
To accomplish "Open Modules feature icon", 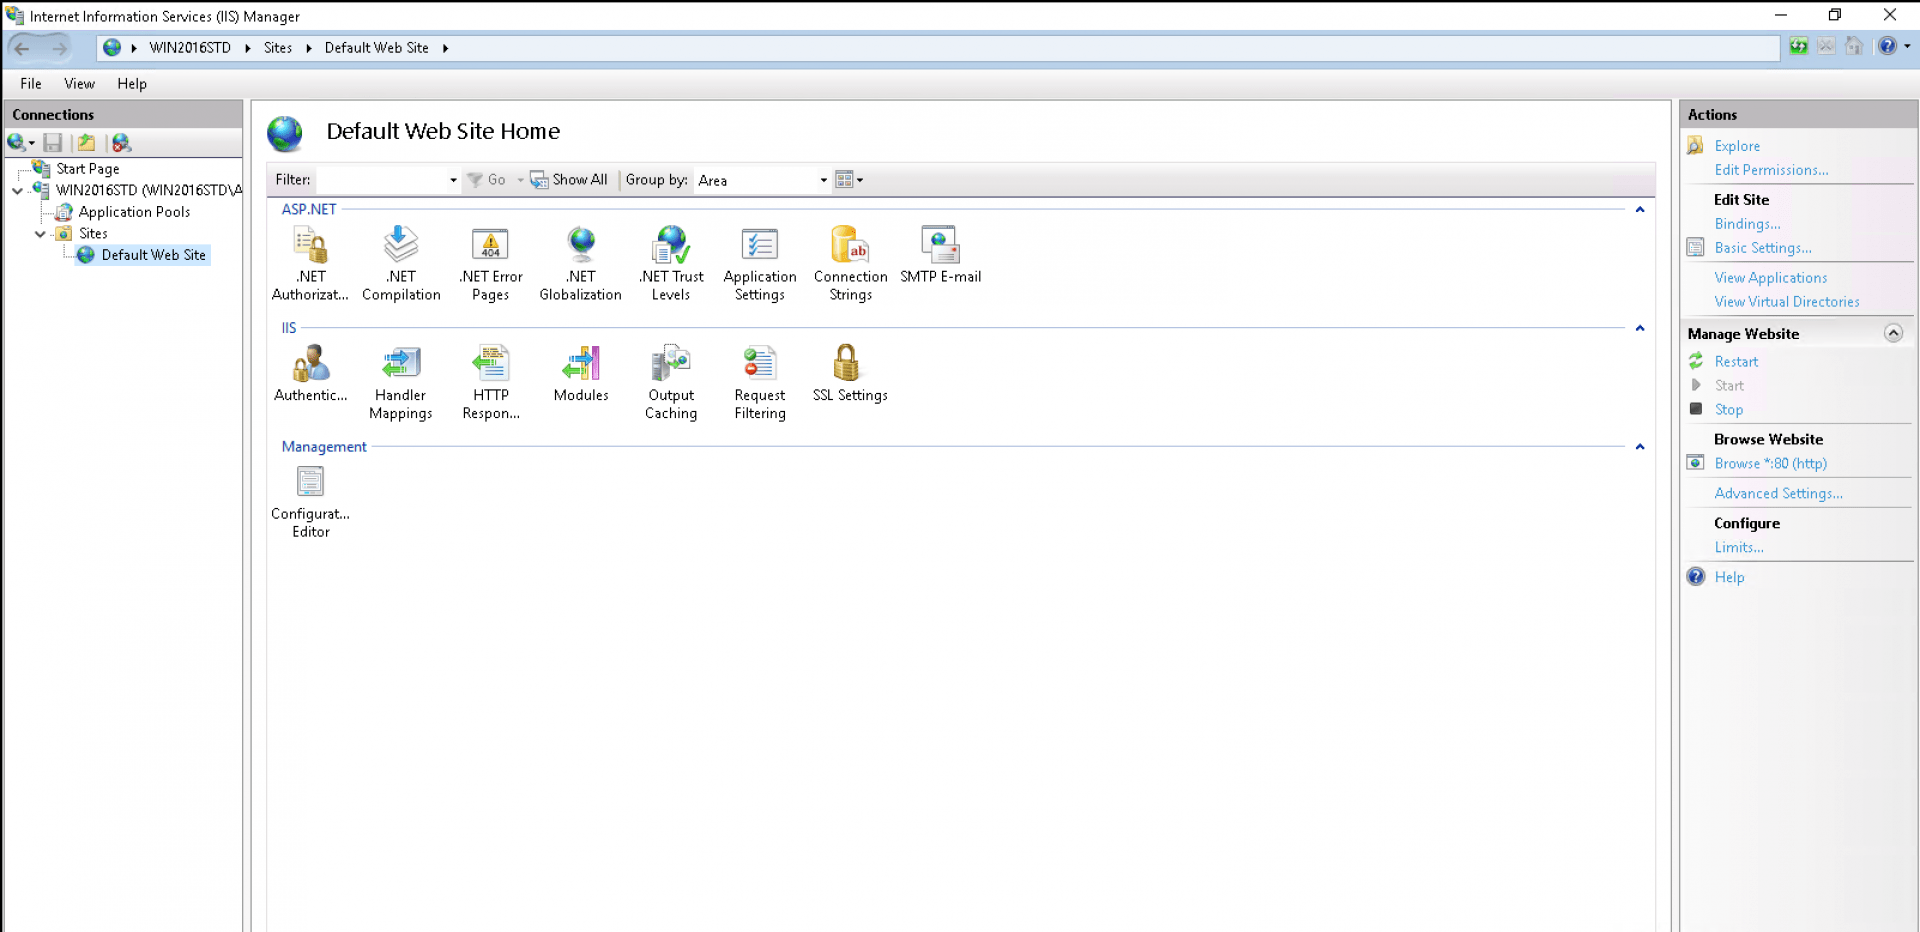I will click(581, 373).
